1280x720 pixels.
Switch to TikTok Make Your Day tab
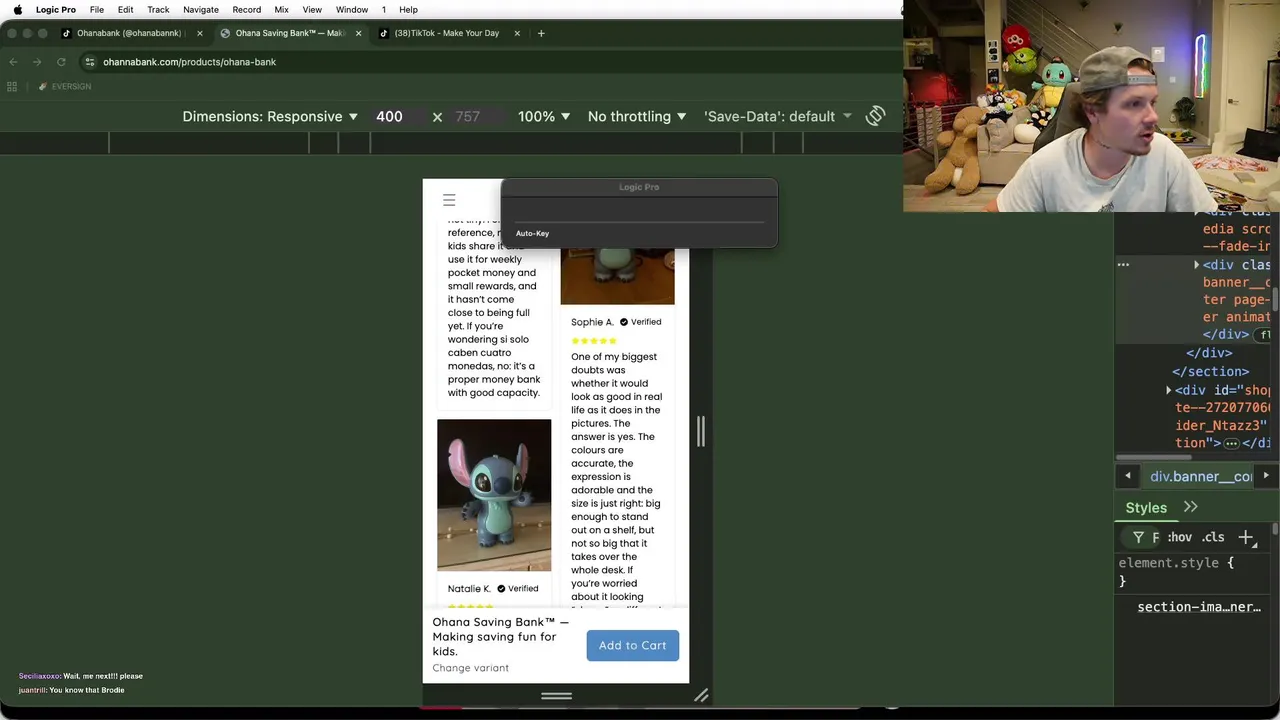(x=446, y=33)
